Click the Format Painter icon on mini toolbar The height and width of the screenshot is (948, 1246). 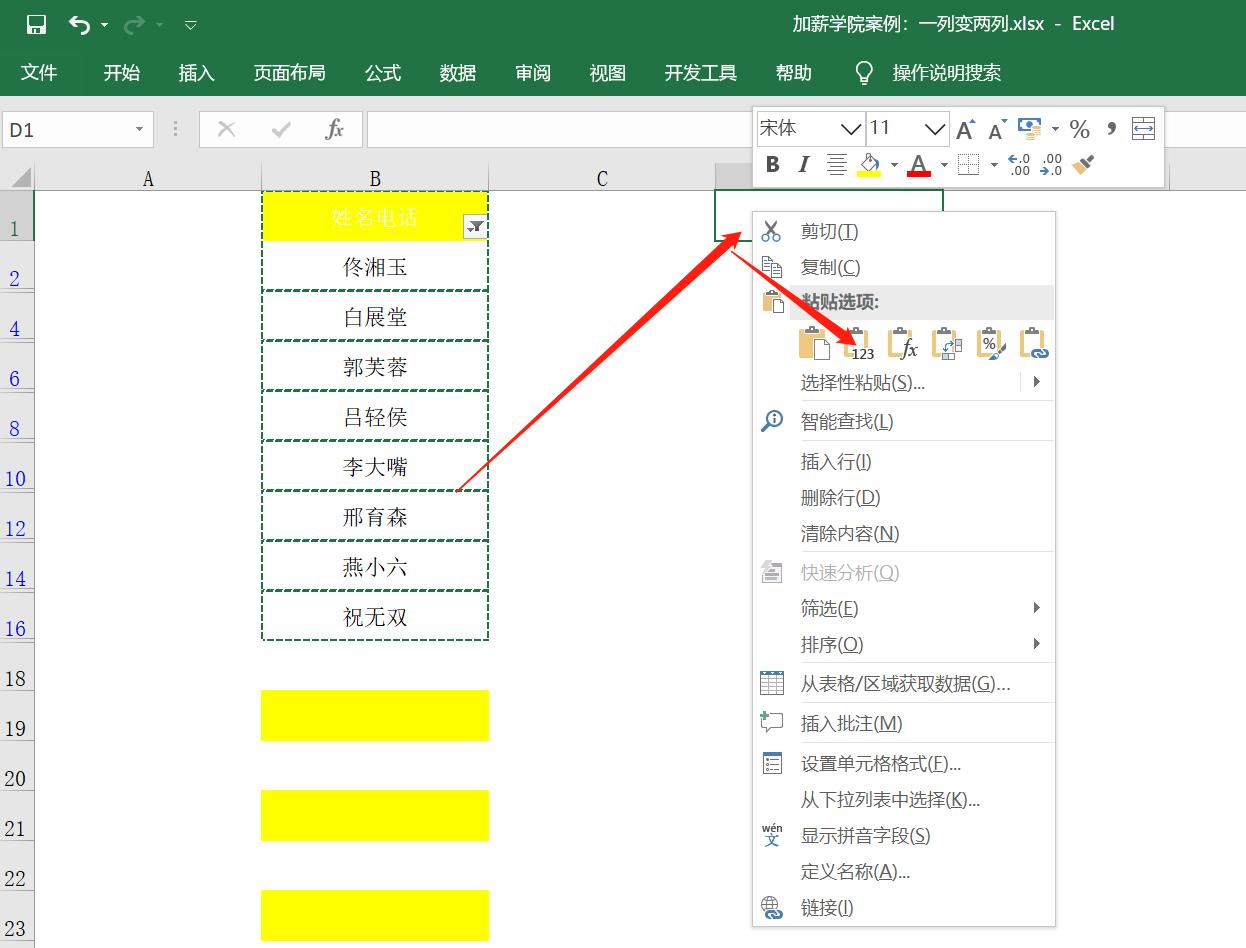(1085, 165)
